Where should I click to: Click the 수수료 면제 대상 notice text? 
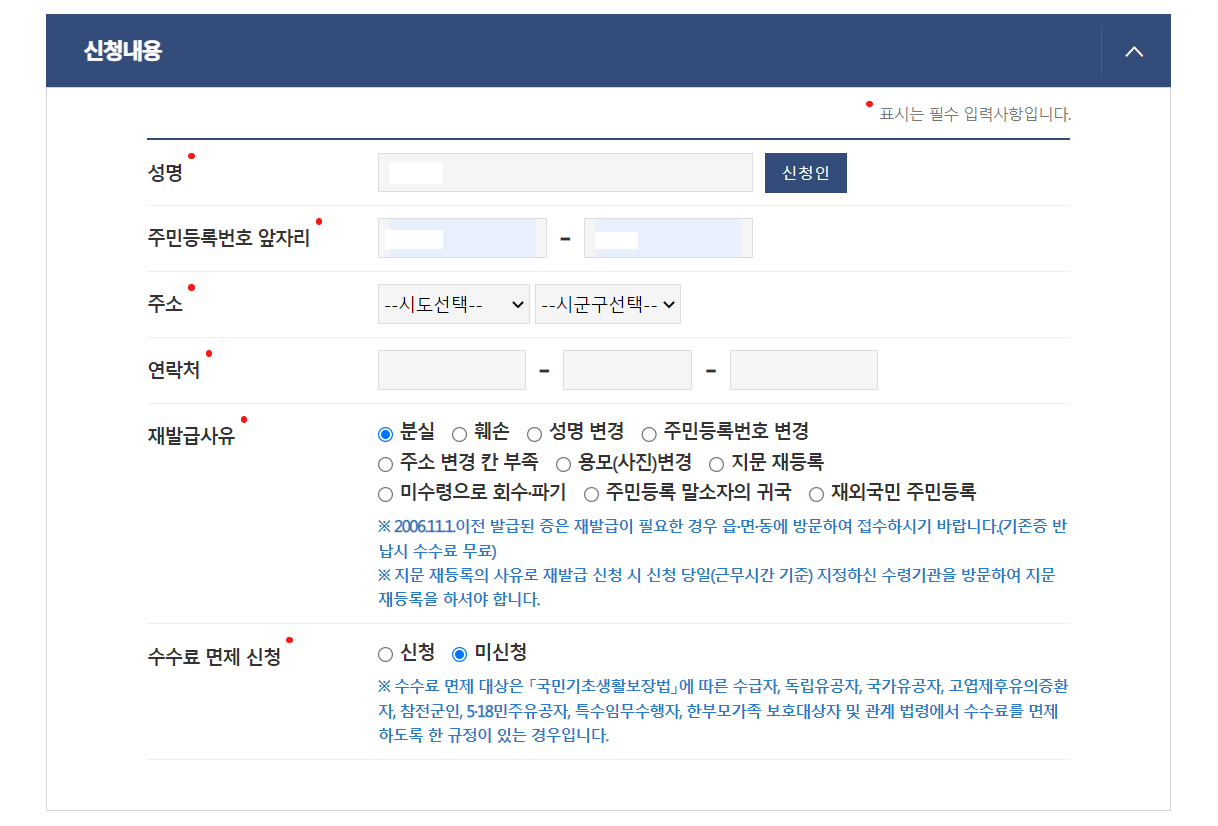[x=724, y=711]
